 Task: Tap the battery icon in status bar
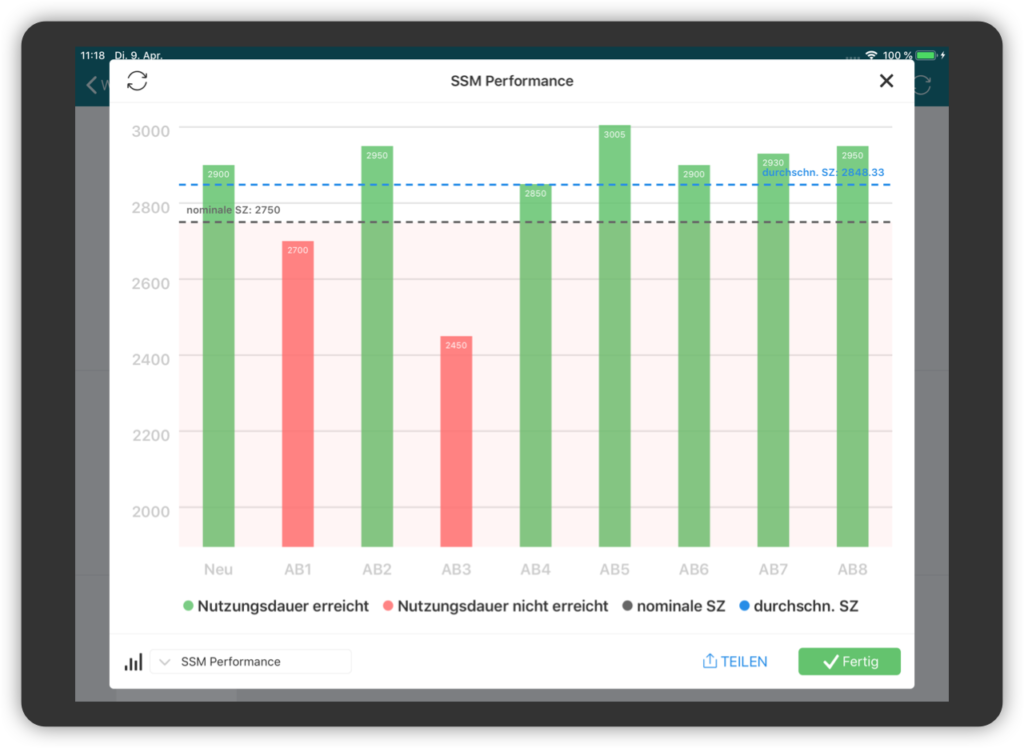926,55
